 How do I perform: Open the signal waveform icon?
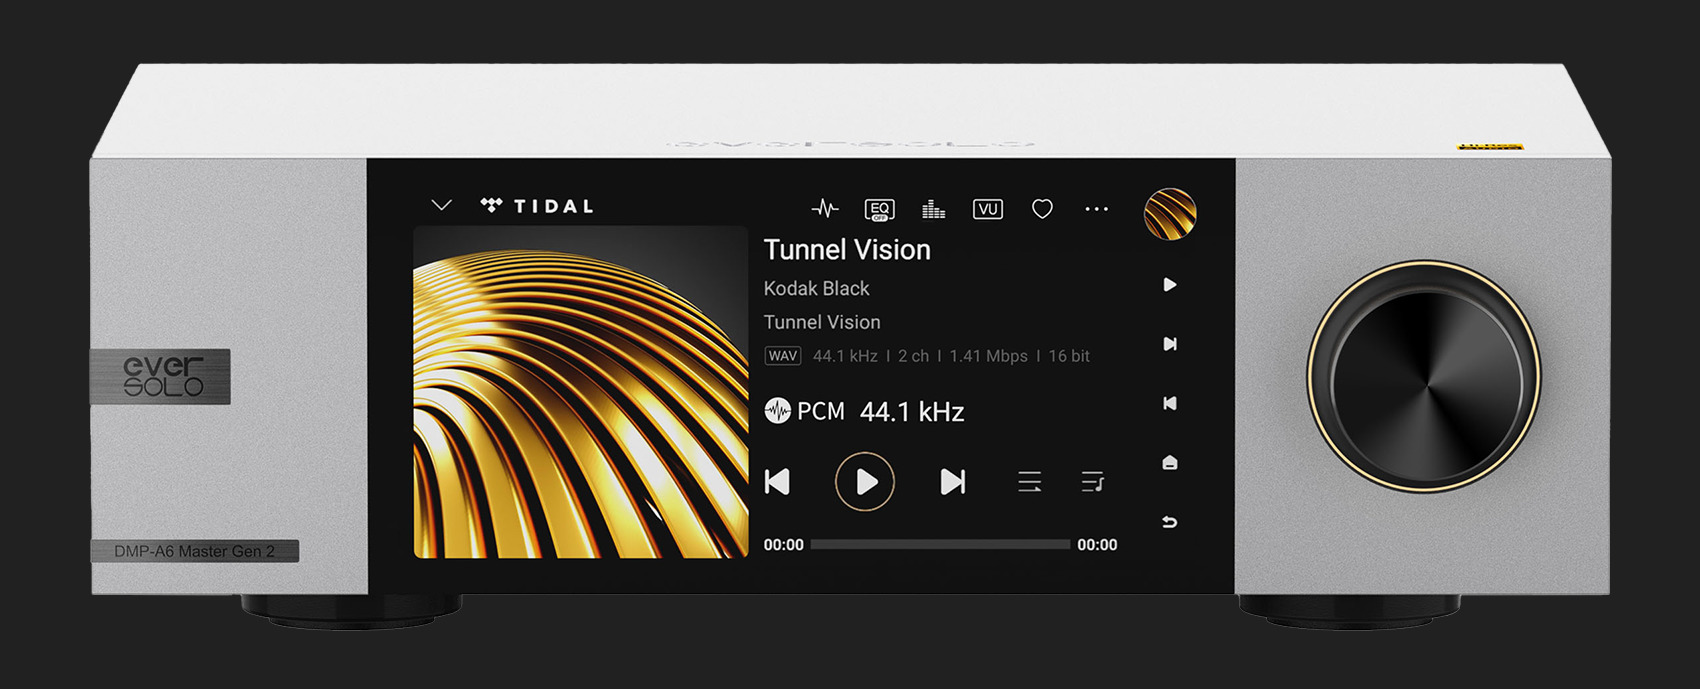point(825,209)
